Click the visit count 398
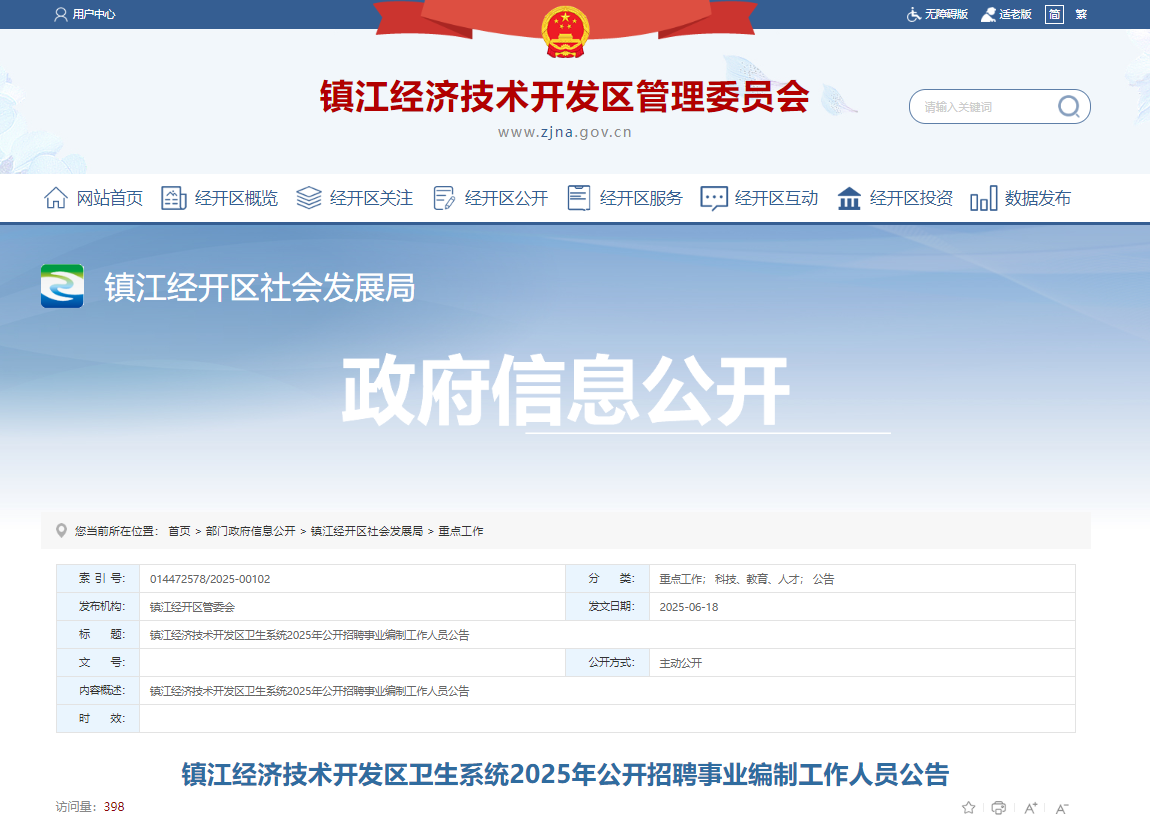This screenshot has width=1150, height=826. click(x=114, y=807)
